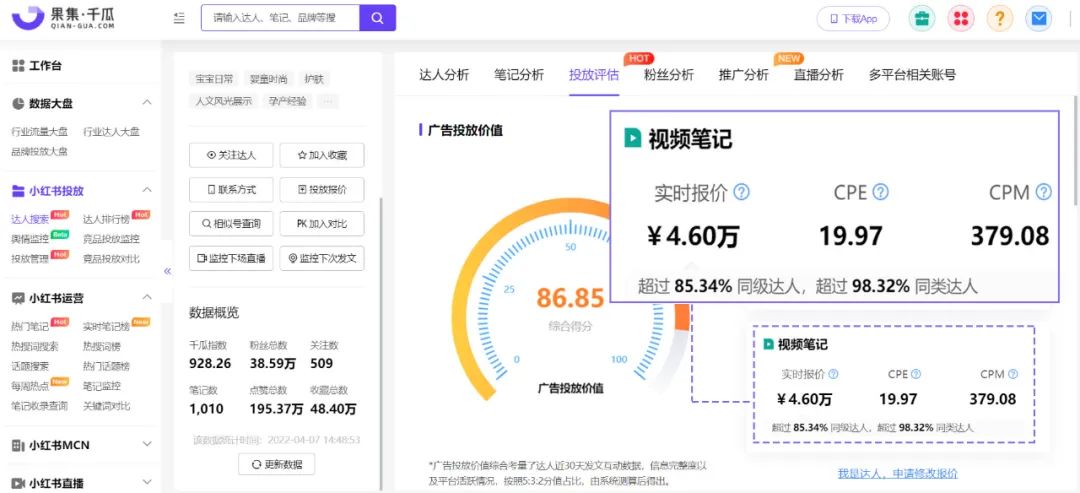Click the 监控下次发文 button
The width and height of the screenshot is (1080, 493).
(x=322, y=258)
